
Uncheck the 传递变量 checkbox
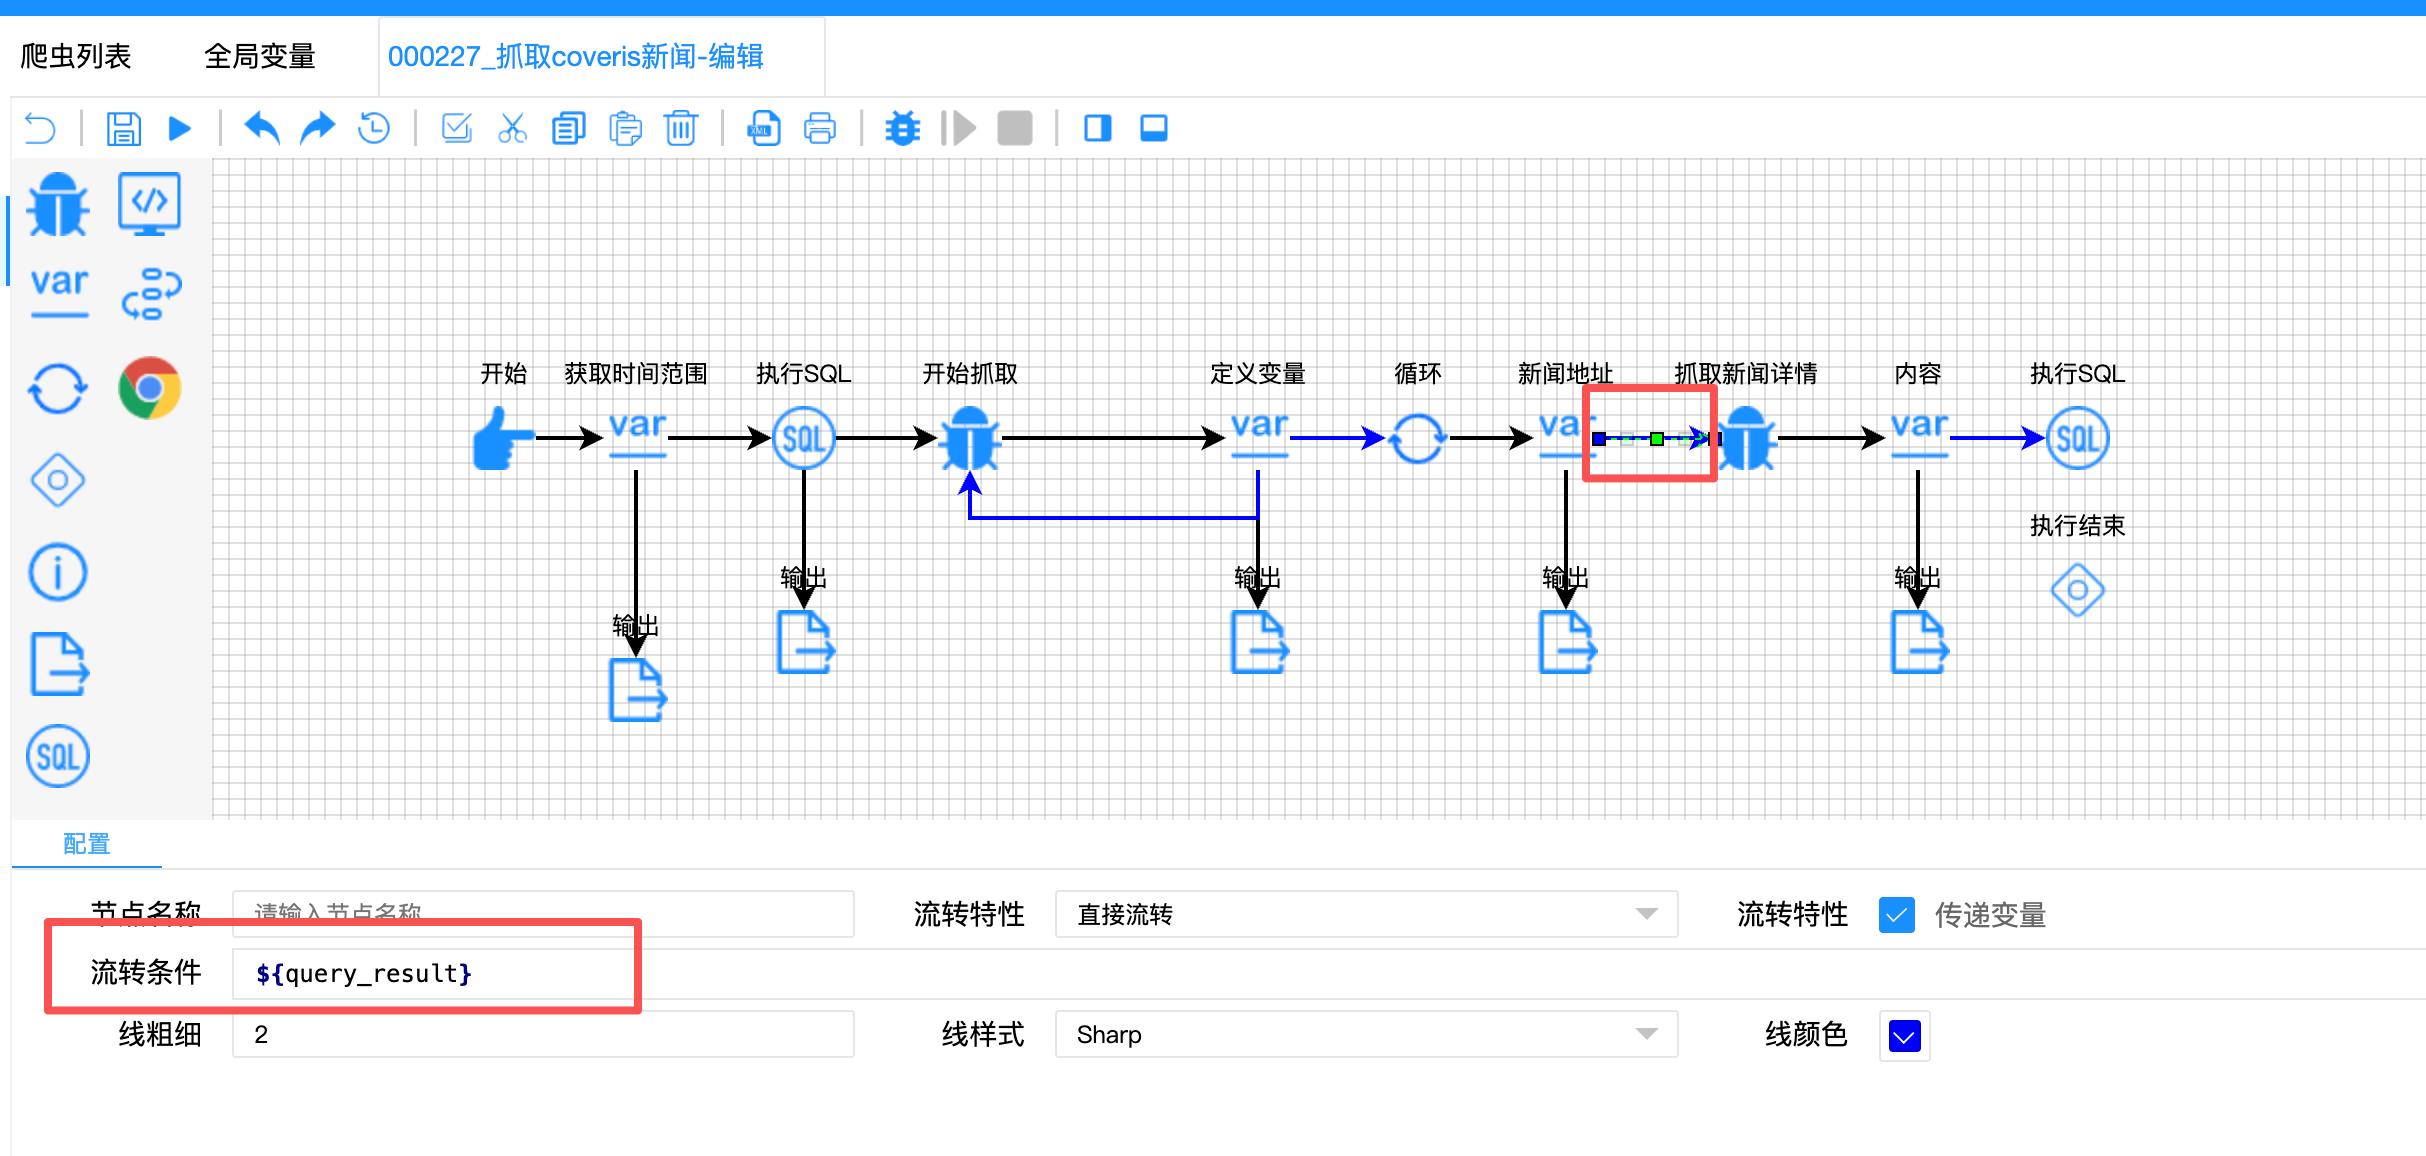point(1896,914)
